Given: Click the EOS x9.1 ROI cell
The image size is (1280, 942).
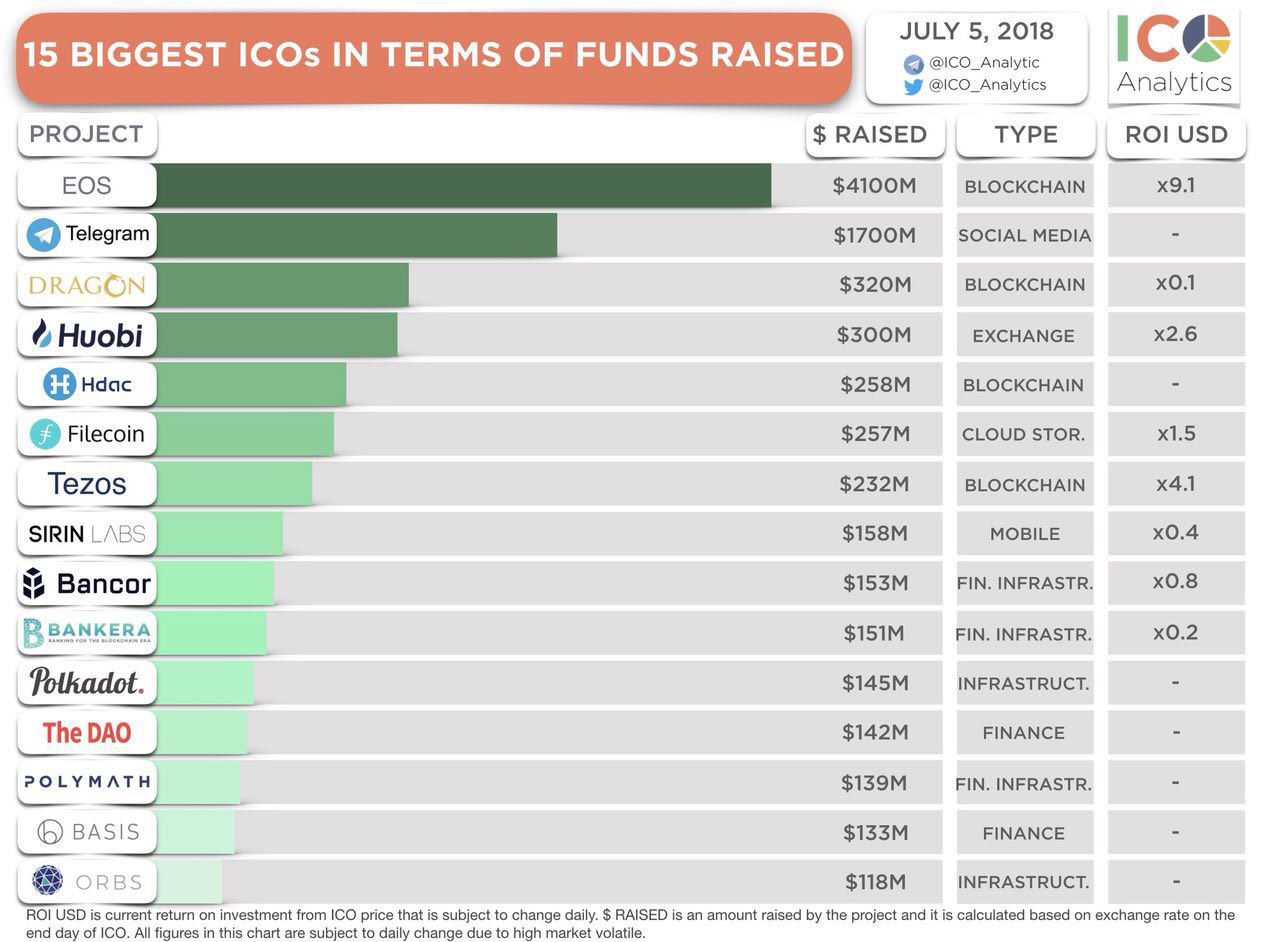Looking at the screenshot, I should coord(1176,185).
